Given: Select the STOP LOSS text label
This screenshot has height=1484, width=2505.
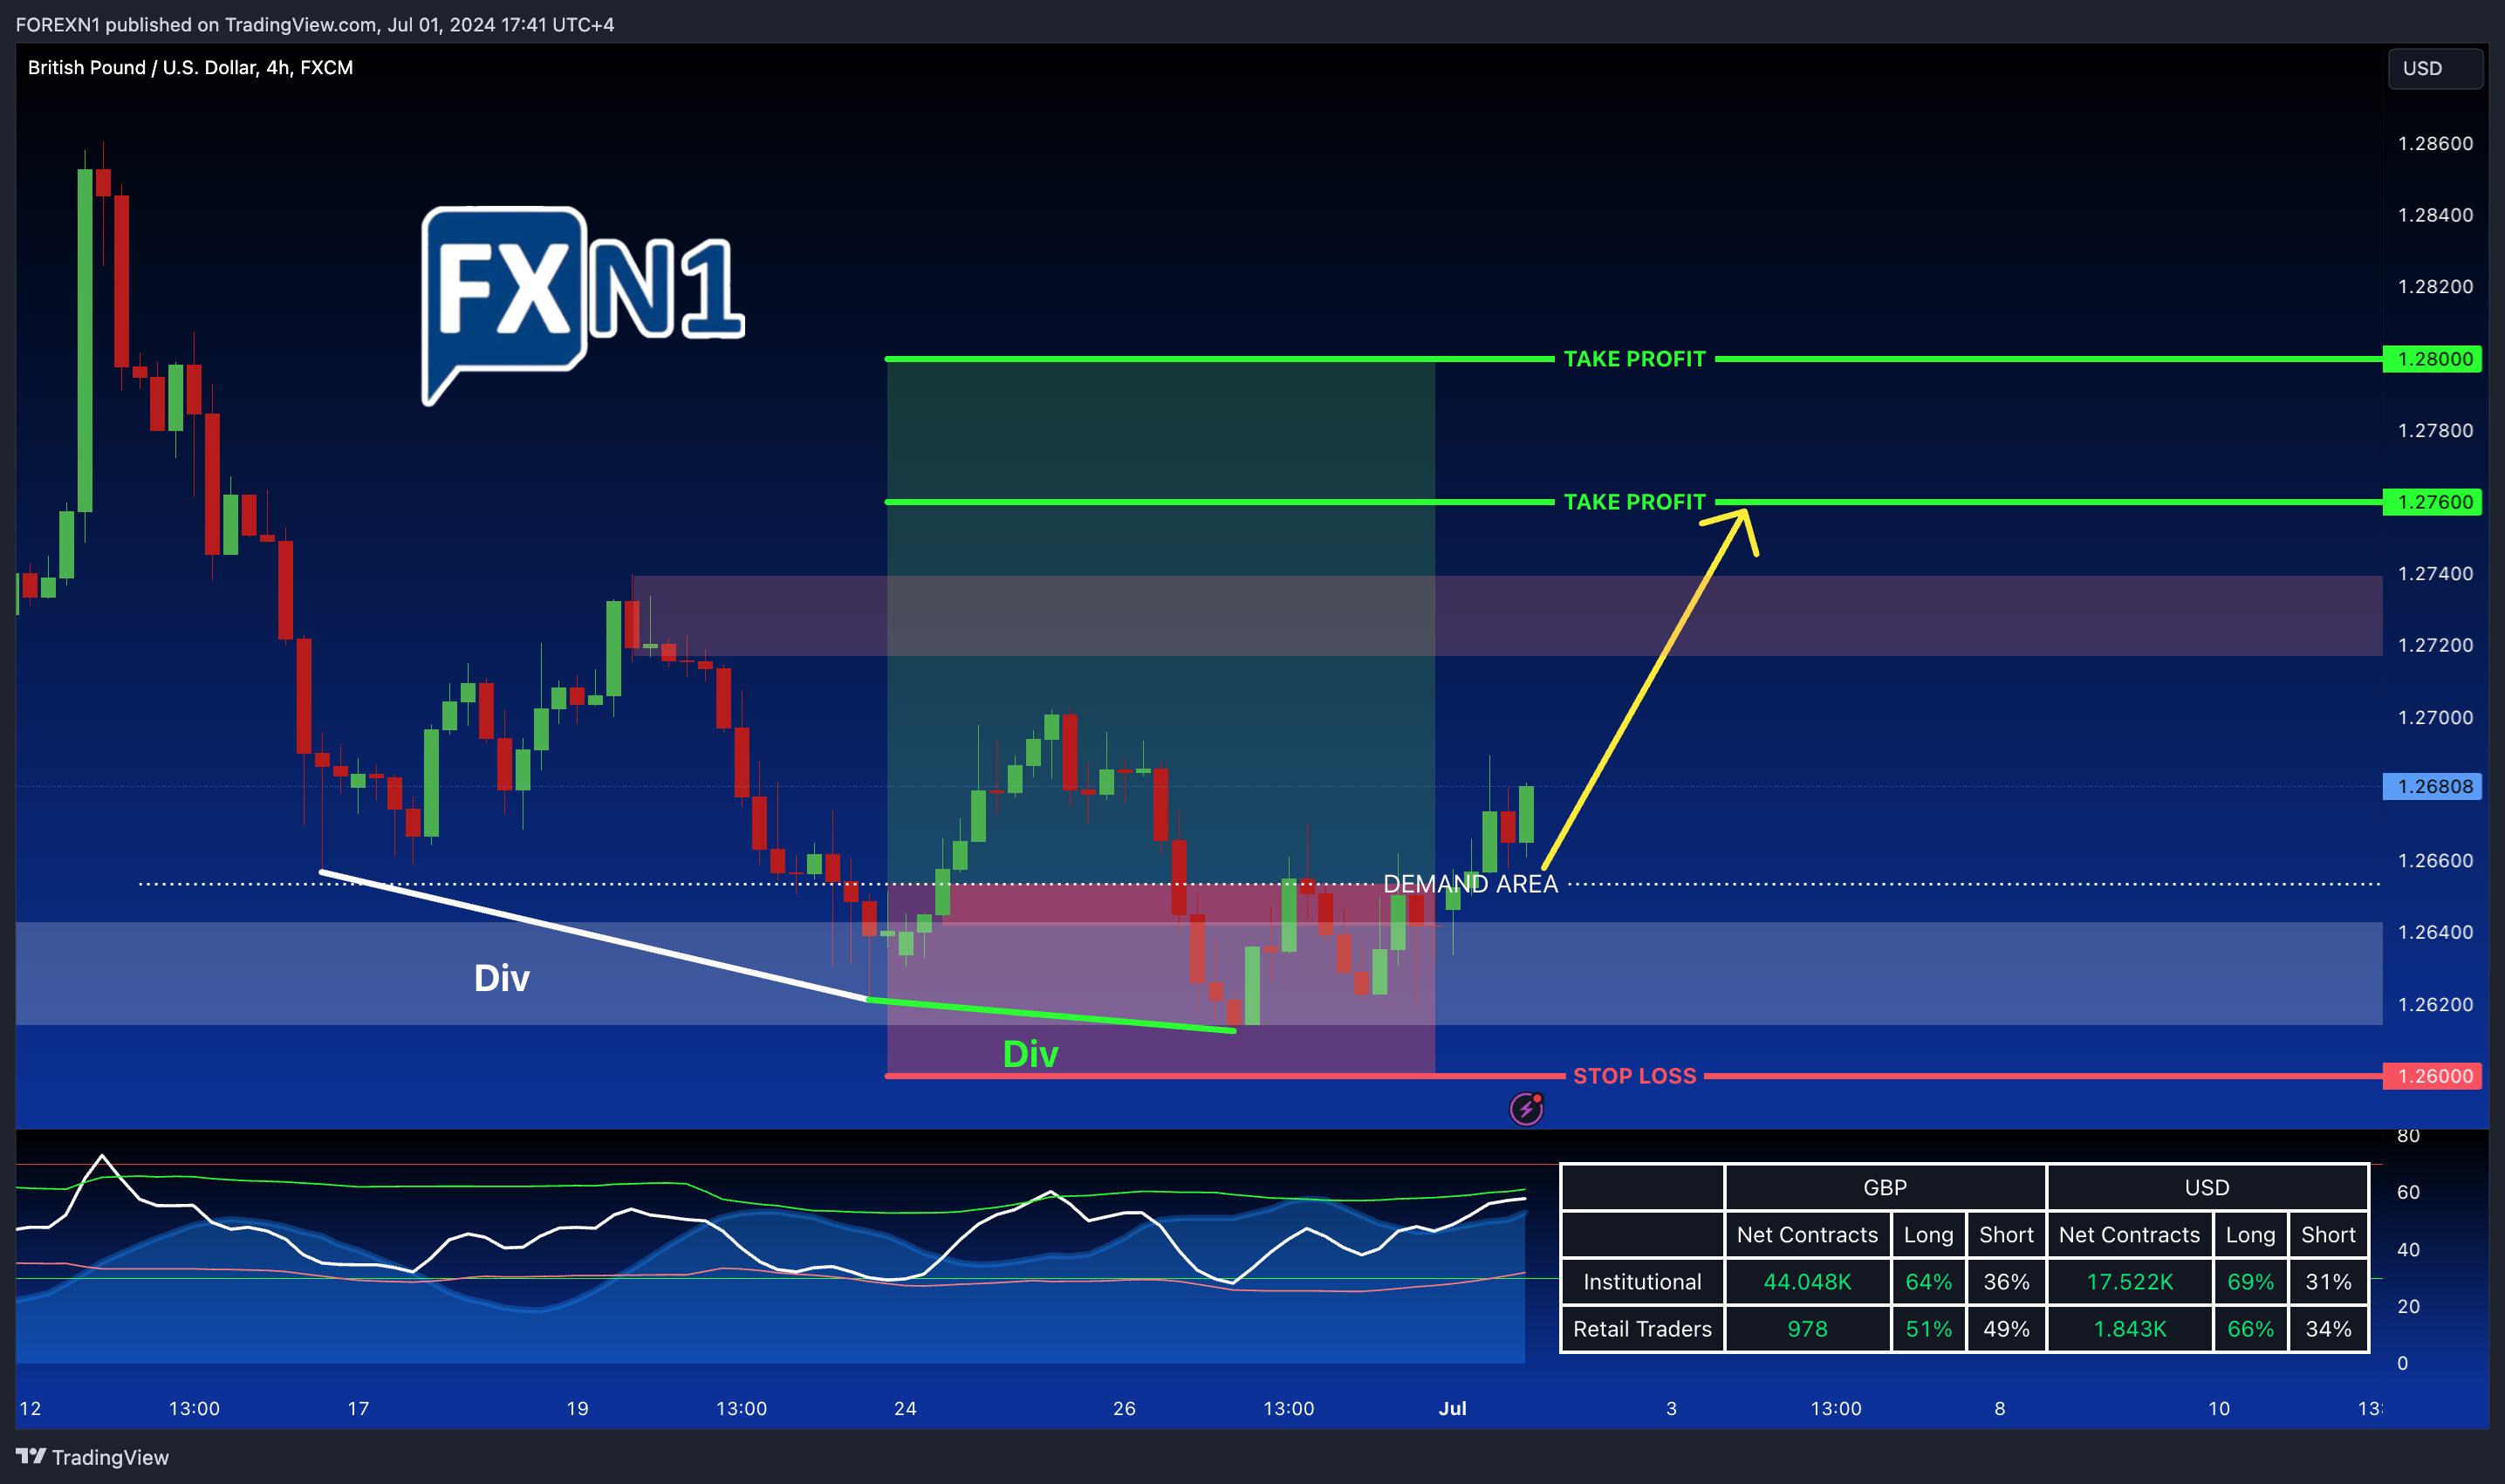Looking at the screenshot, I should point(1635,1076).
